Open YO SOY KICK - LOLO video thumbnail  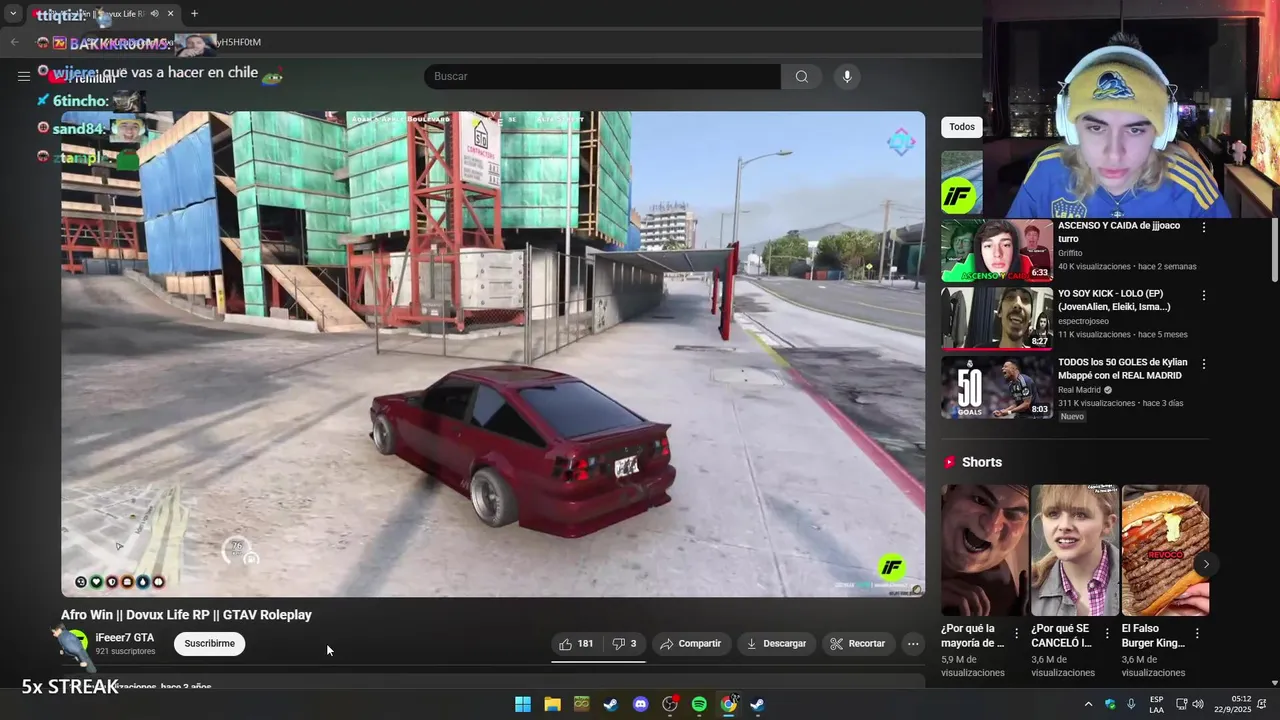tap(996, 319)
